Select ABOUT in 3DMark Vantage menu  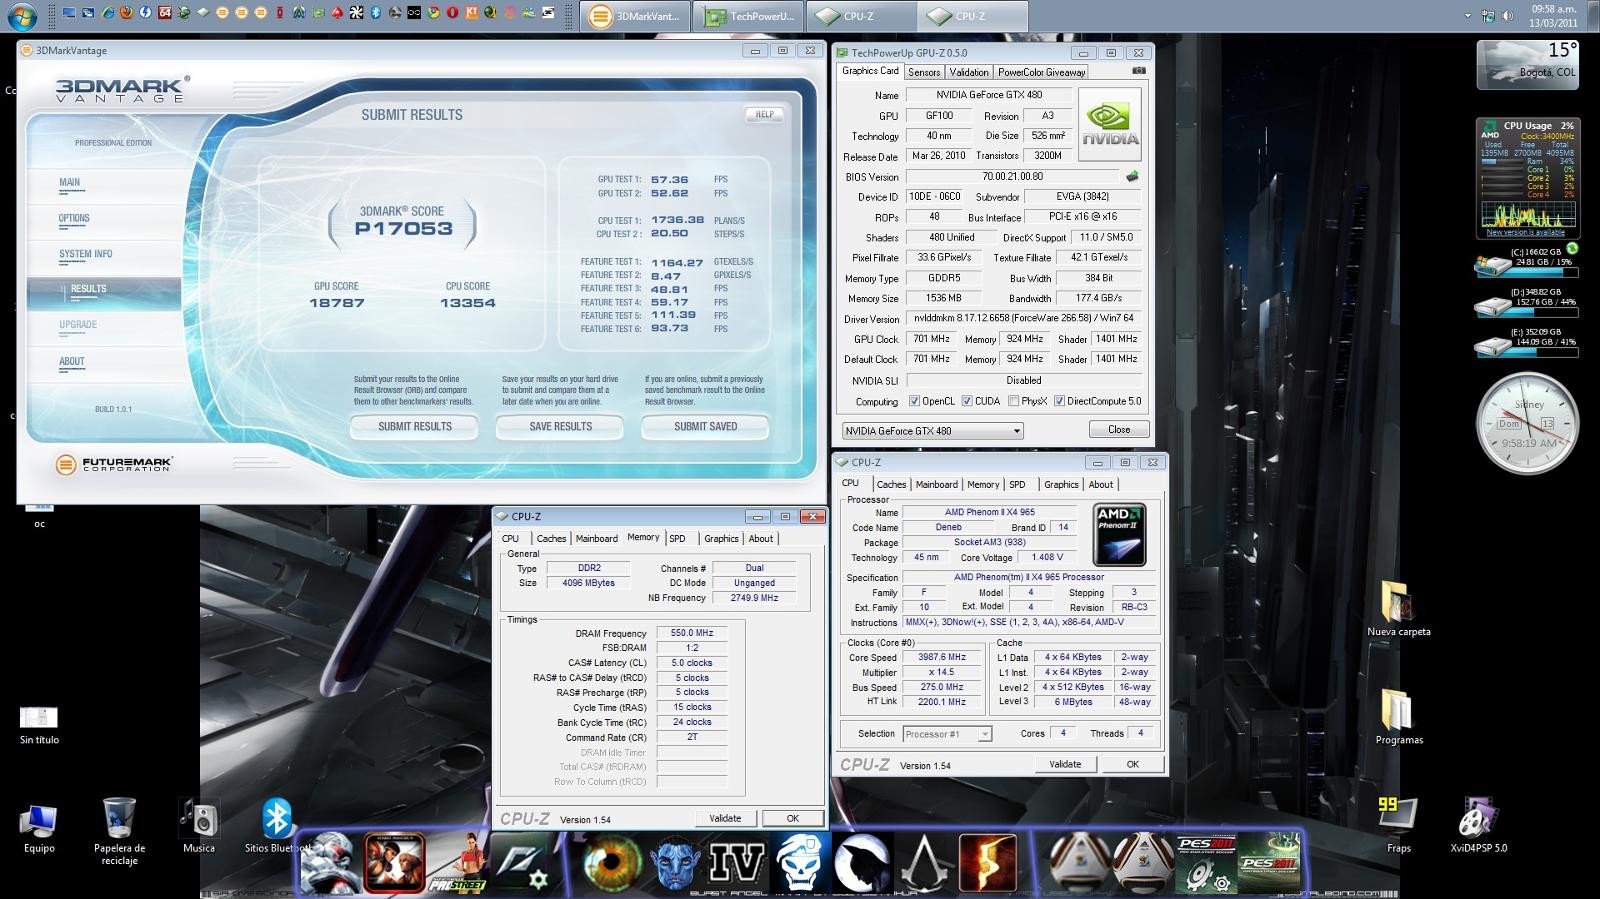coord(72,361)
